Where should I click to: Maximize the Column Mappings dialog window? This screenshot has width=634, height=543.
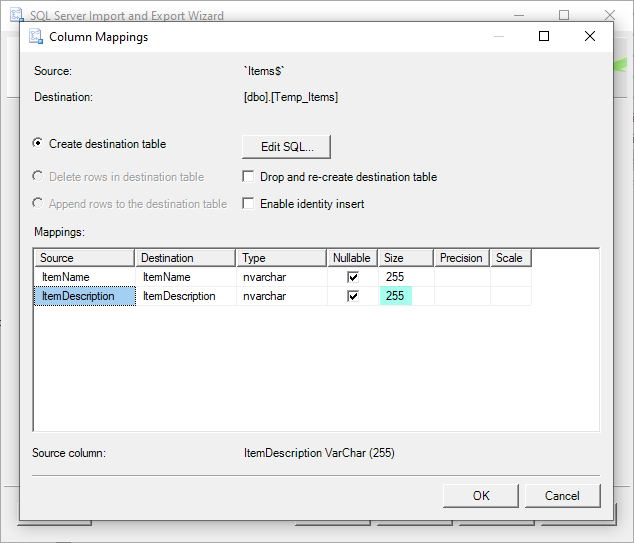[x=544, y=36]
